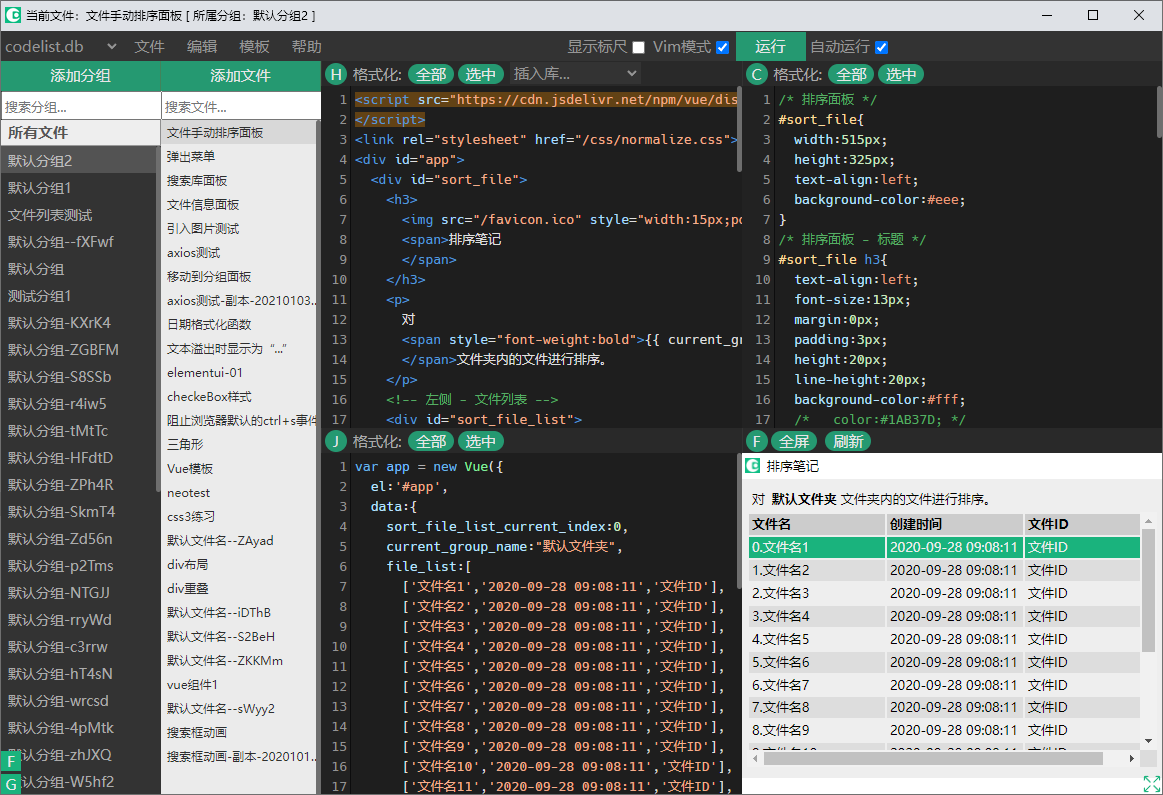Uncheck the 自动运行 checkbox
Screen dimensions: 1163x795
(881, 47)
